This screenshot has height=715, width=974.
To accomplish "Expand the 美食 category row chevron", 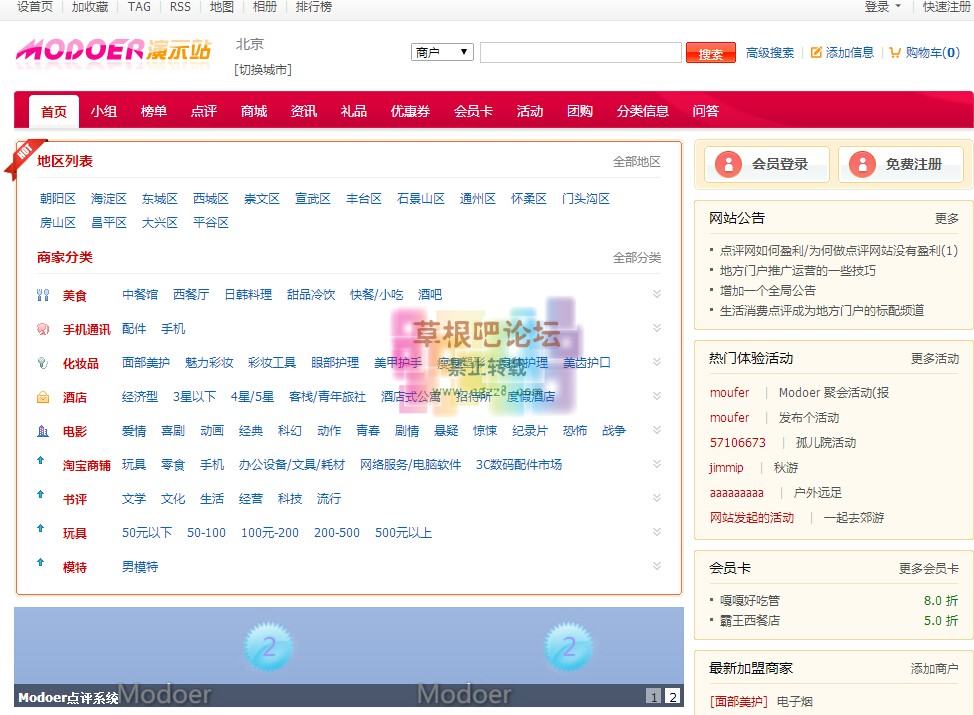I will [657, 294].
